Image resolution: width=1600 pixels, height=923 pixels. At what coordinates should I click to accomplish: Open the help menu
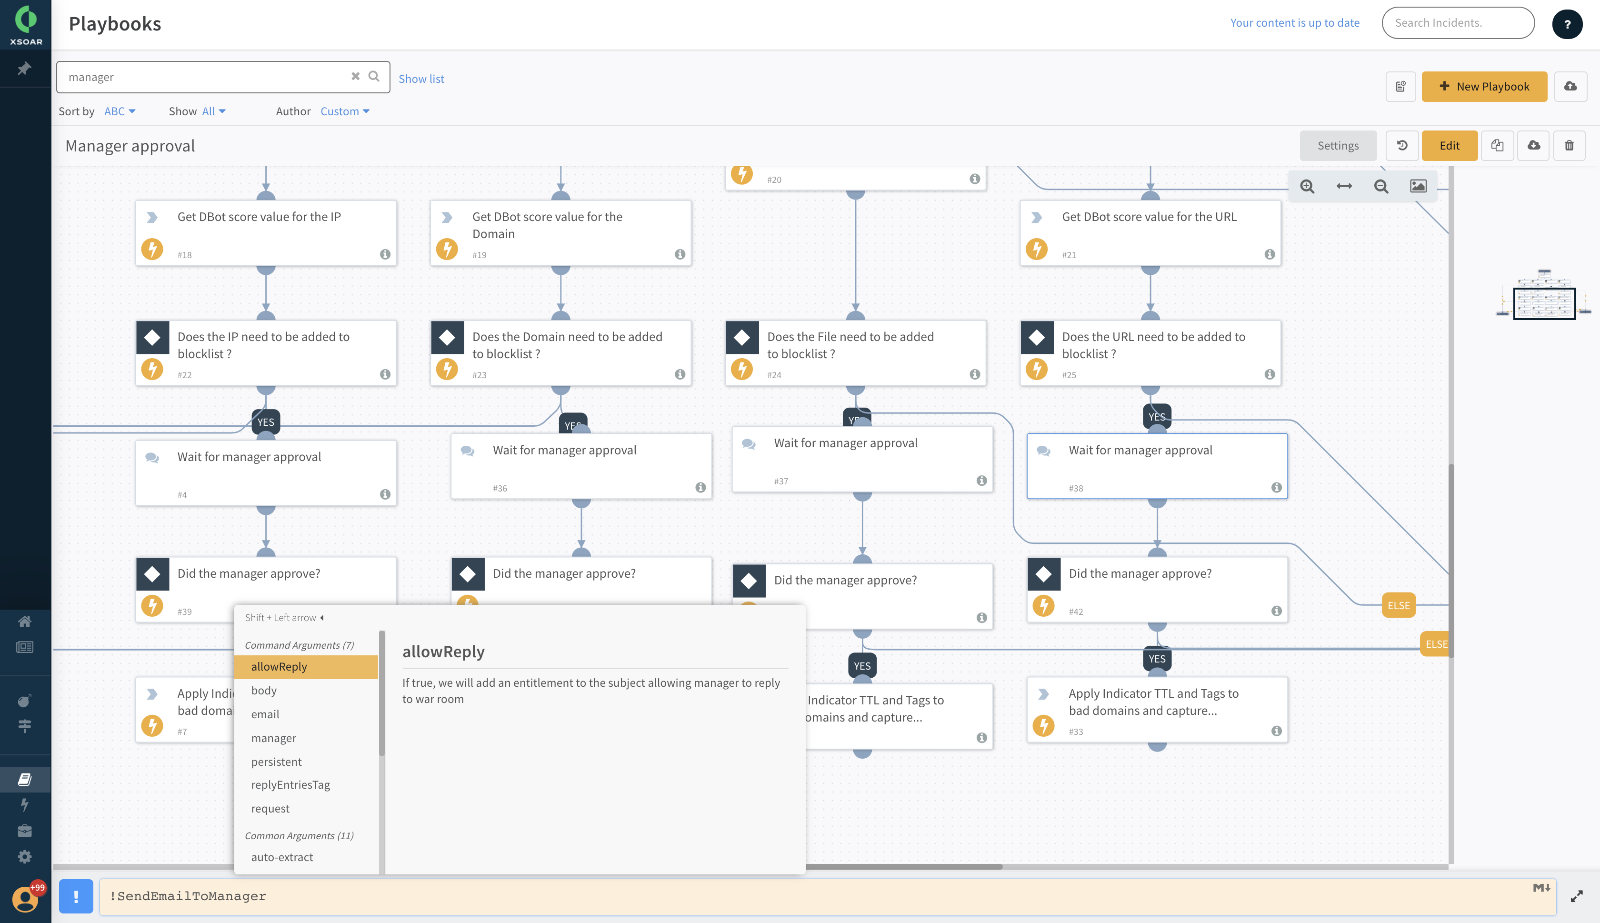pyautogui.click(x=1567, y=23)
